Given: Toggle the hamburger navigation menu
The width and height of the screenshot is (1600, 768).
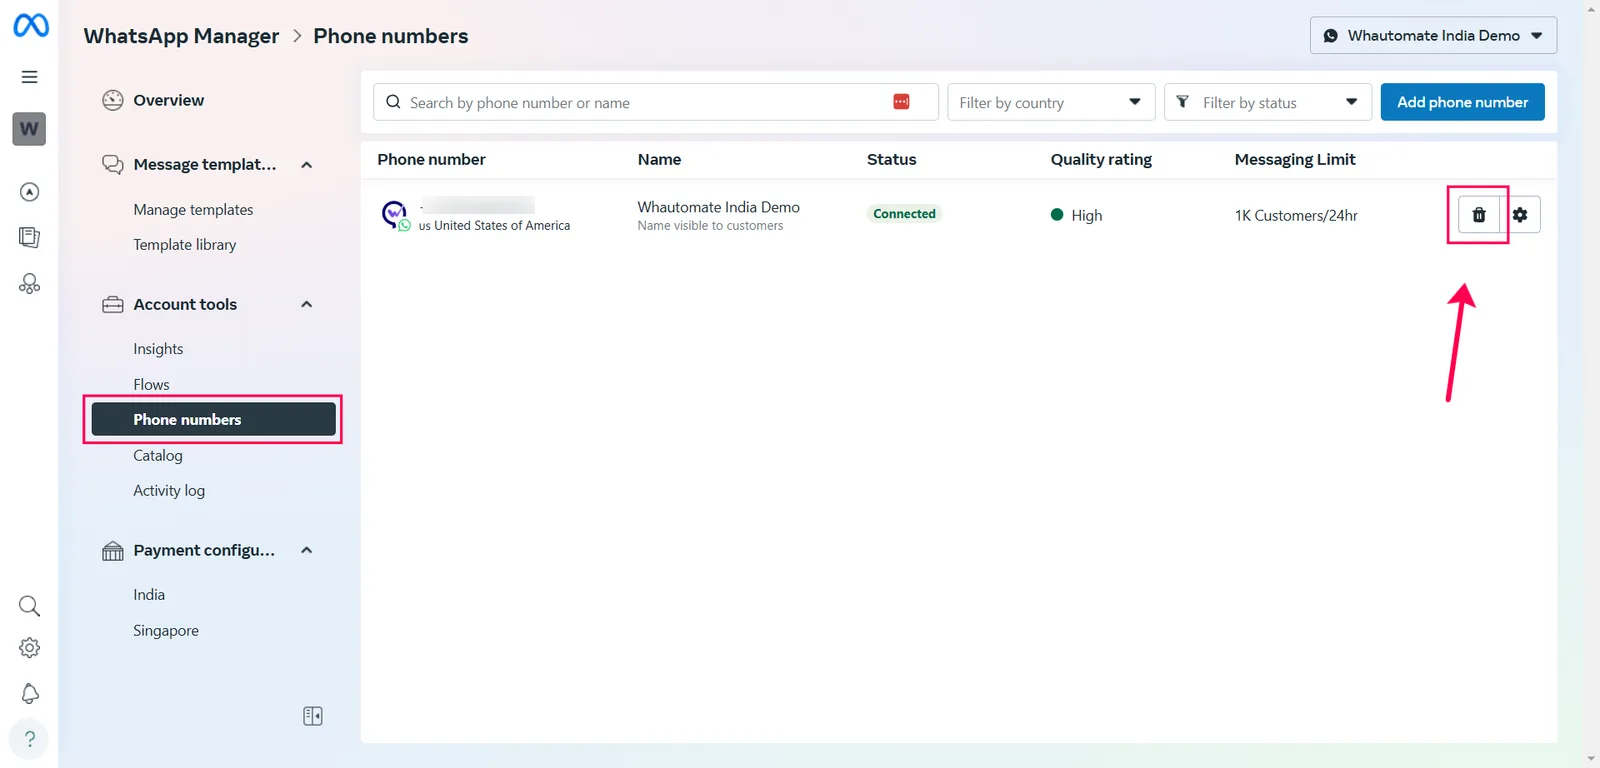Looking at the screenshot, I should point(30,77).
